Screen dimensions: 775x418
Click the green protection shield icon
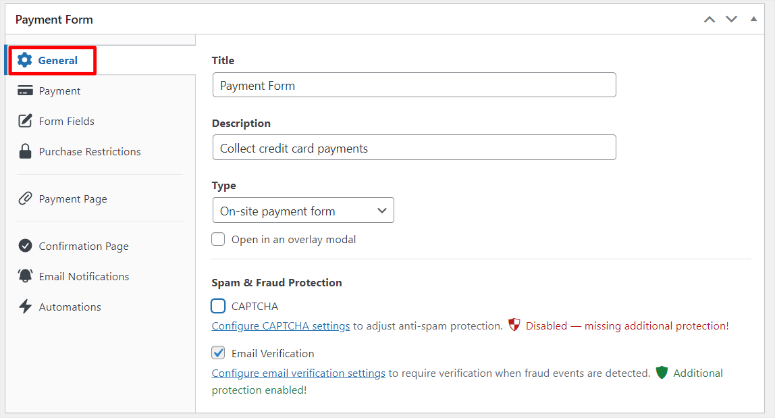662,373
